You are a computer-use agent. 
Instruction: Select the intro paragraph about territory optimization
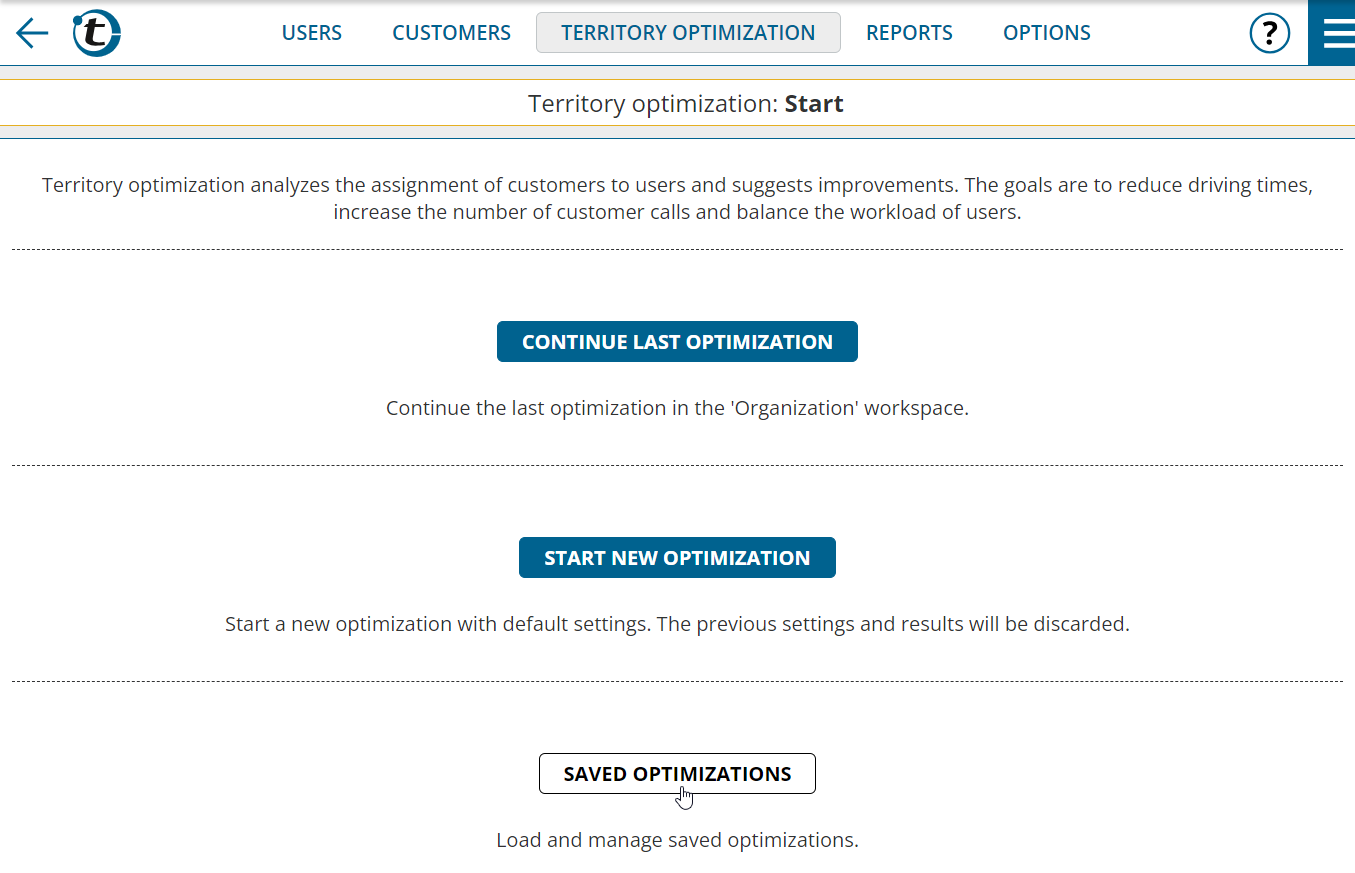[677, 199]
